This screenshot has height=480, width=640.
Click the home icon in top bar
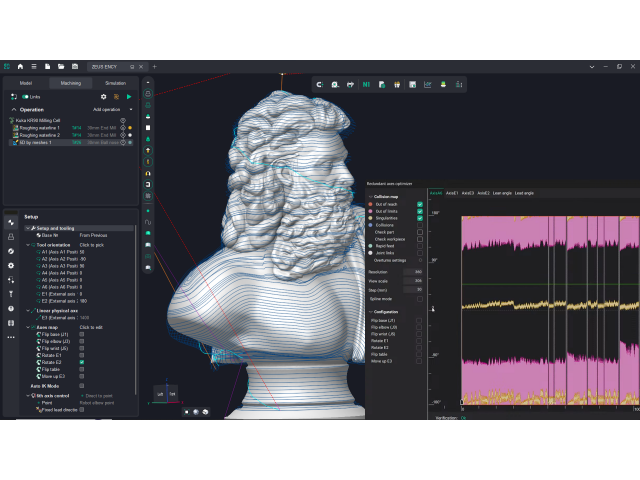click(19, 66)
